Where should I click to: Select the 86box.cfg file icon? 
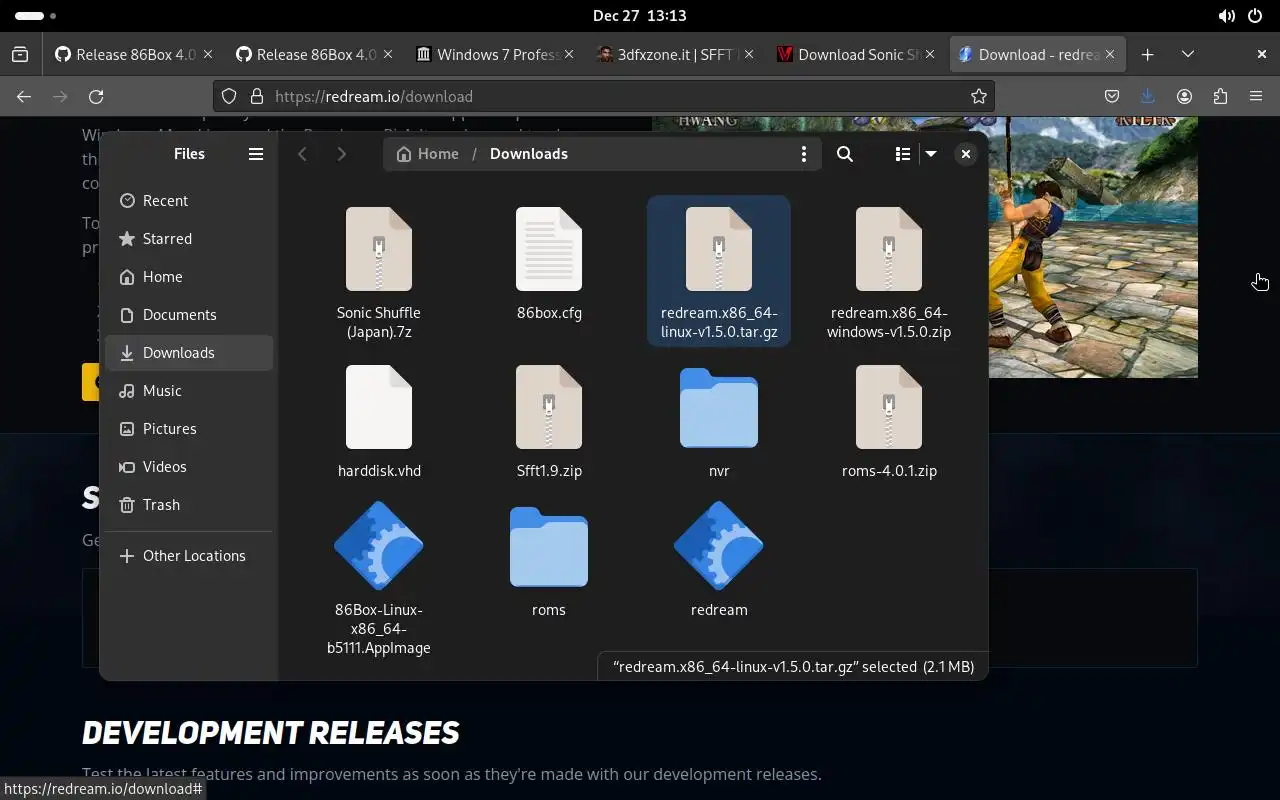[548, 250]
